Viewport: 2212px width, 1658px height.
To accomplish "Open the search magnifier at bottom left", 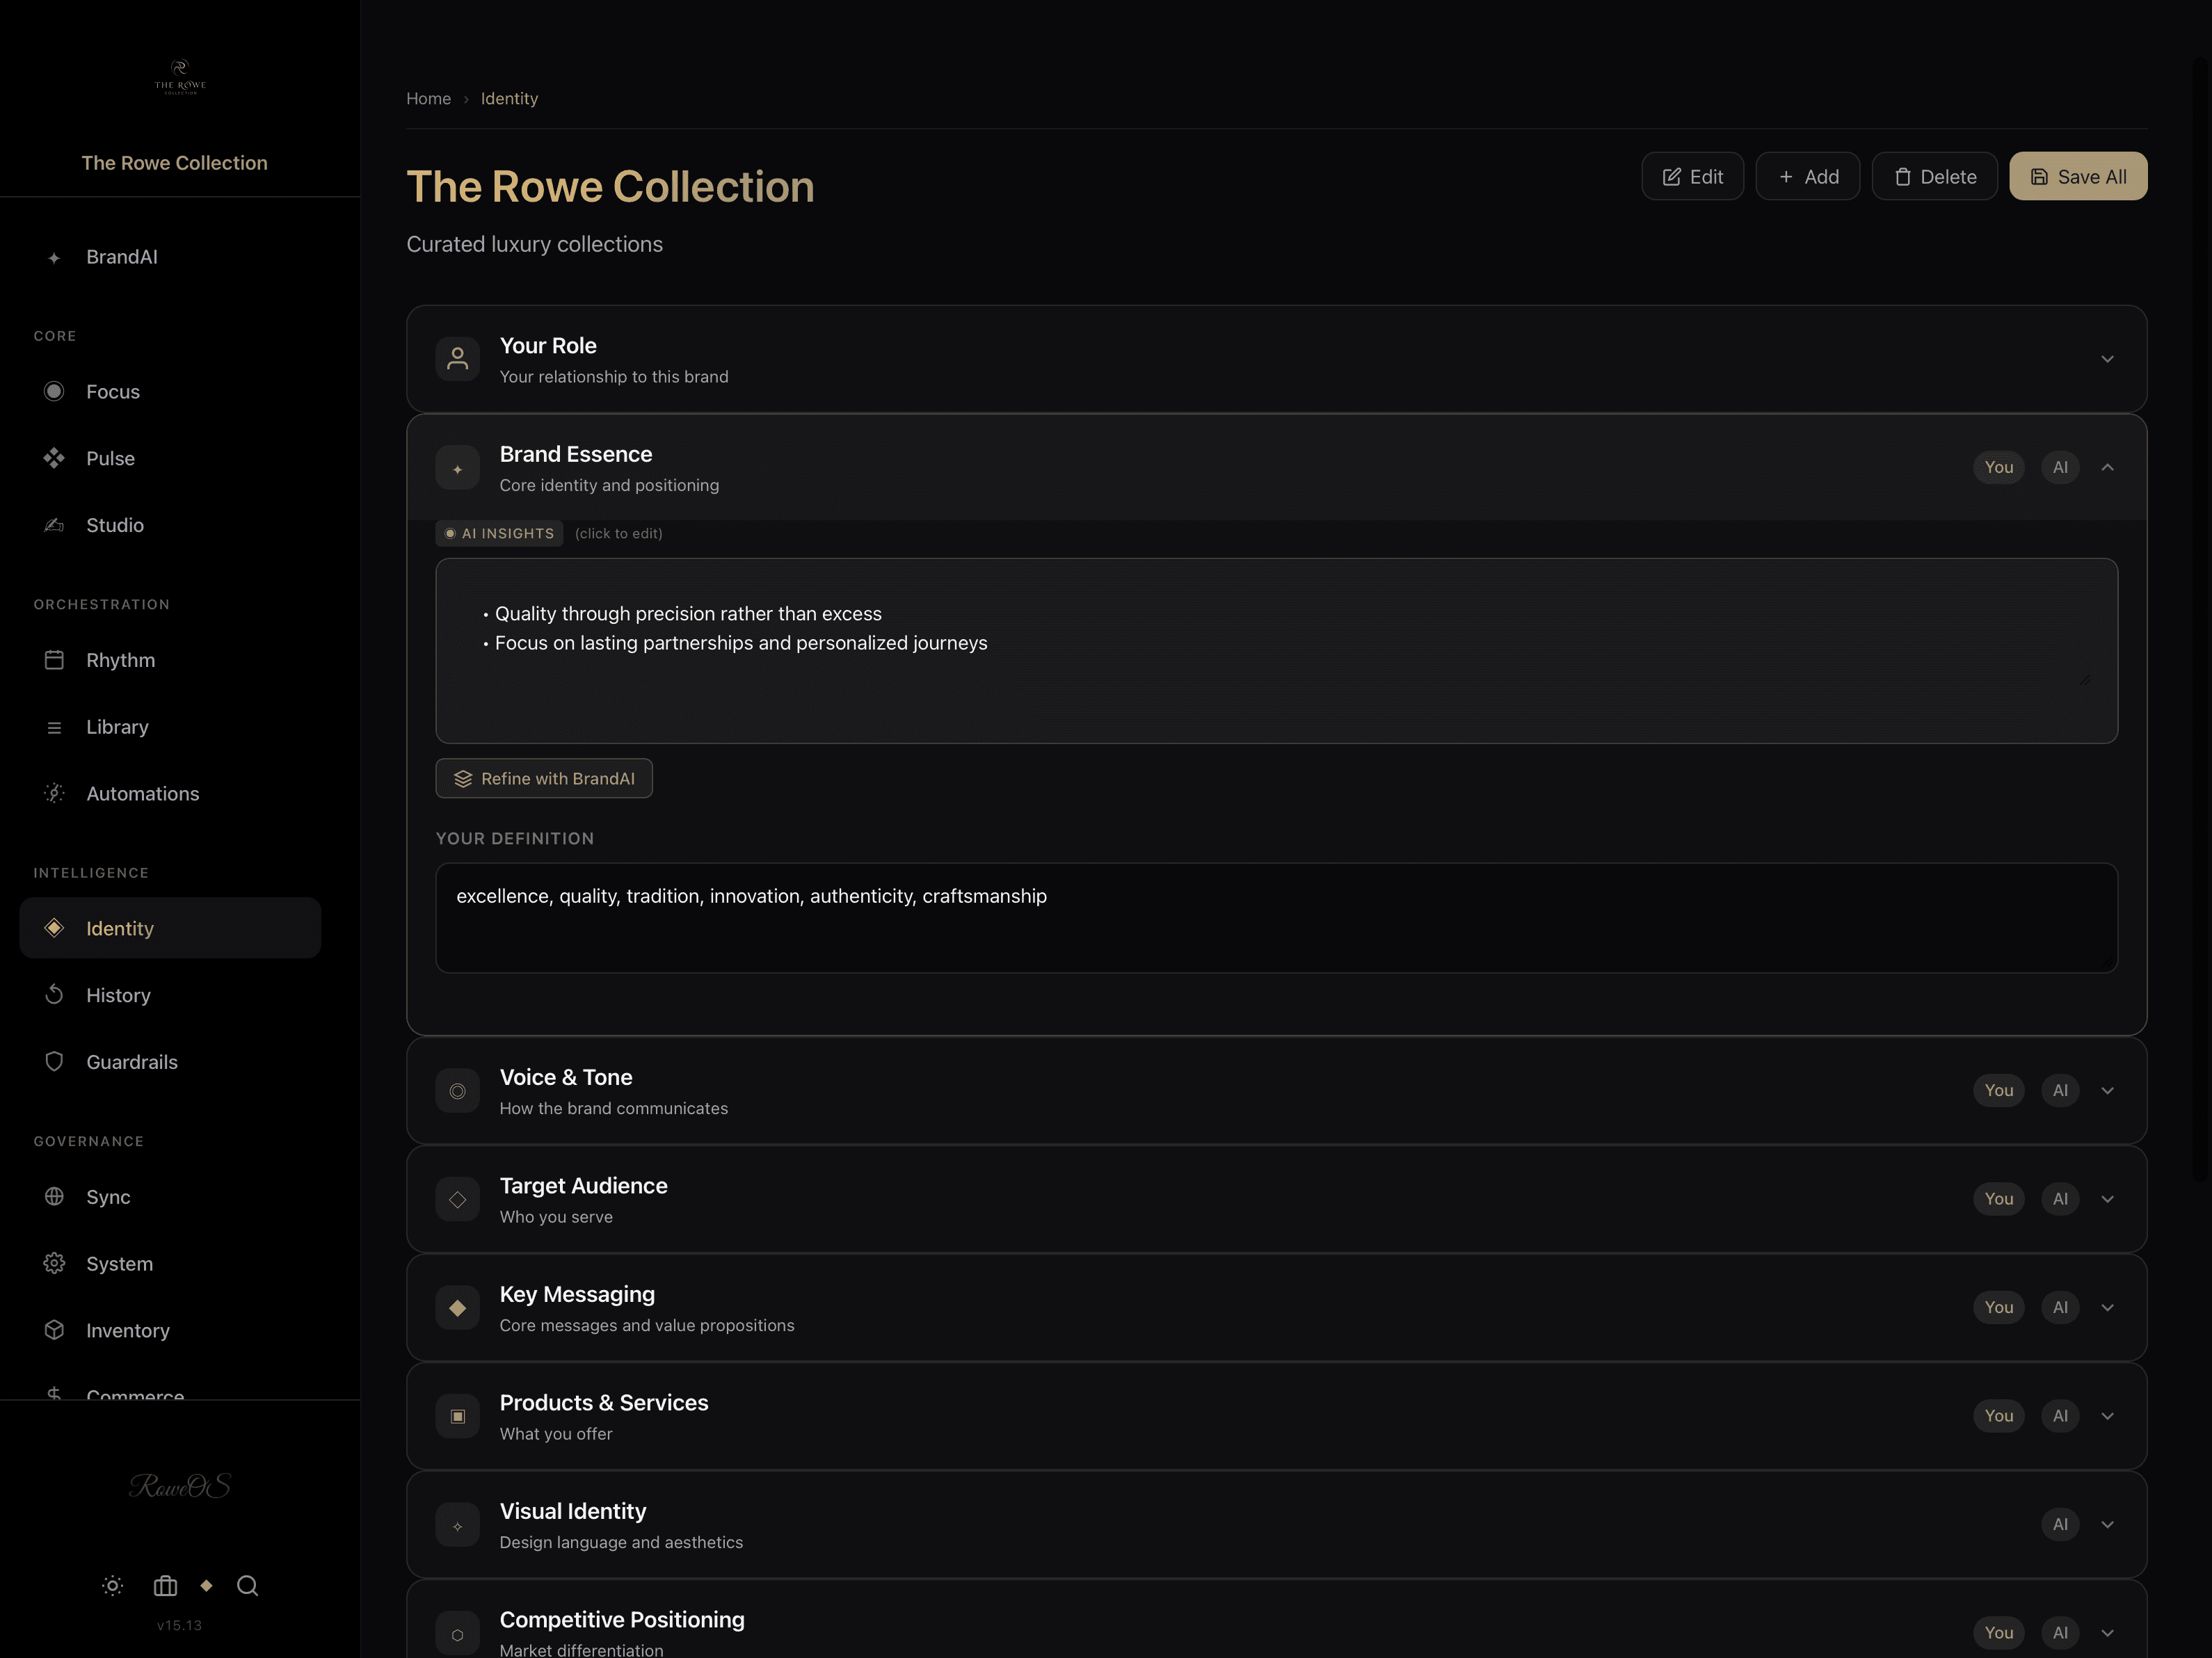I will coord(247,1586).
